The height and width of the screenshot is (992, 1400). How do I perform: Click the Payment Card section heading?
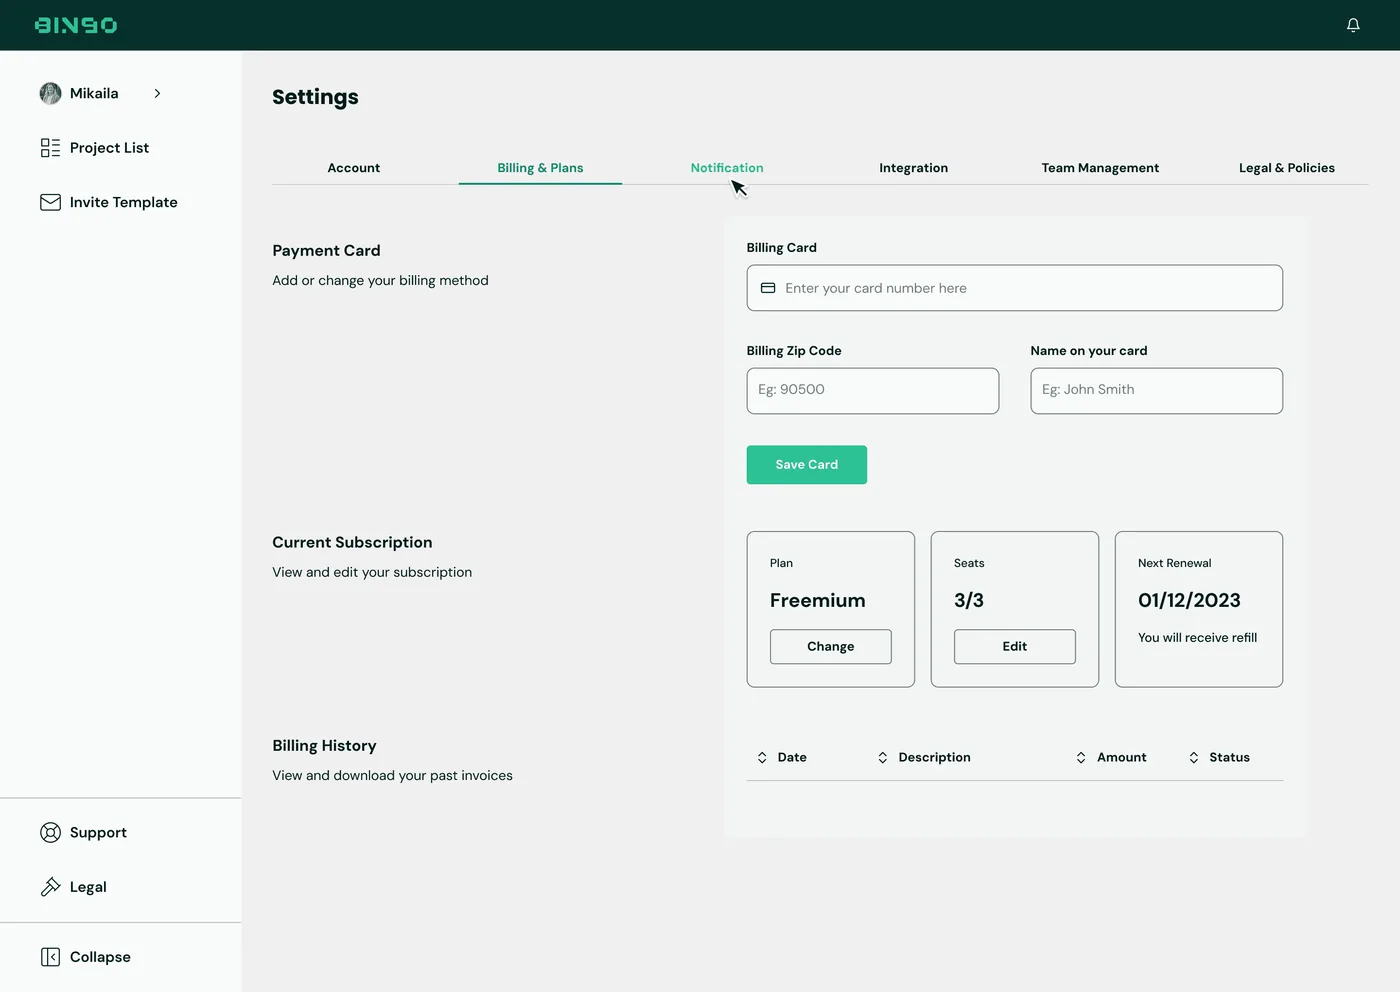point(326,251)
